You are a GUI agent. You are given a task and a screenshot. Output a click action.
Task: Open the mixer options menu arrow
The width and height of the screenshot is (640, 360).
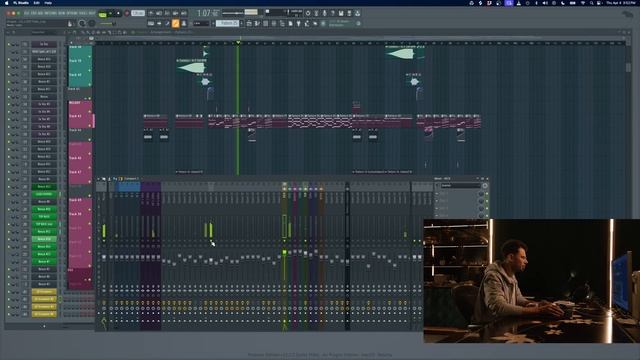(x=98, y=179)
